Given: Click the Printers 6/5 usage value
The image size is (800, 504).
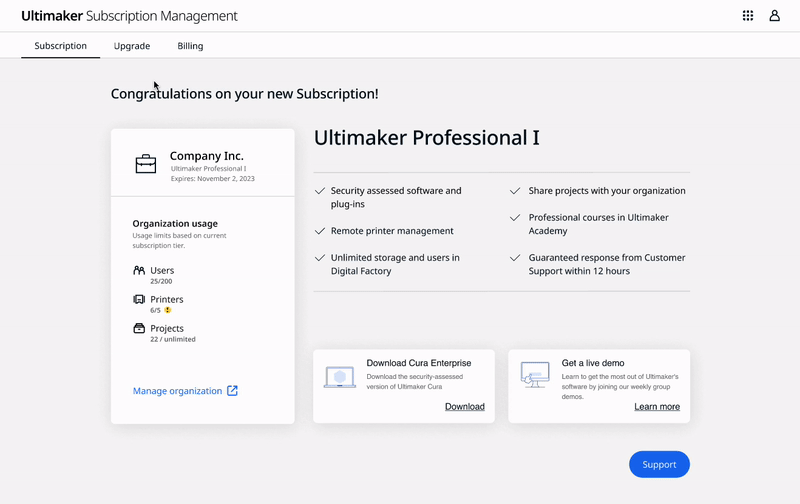Looking at the screenshot, I should click(155, 310).
